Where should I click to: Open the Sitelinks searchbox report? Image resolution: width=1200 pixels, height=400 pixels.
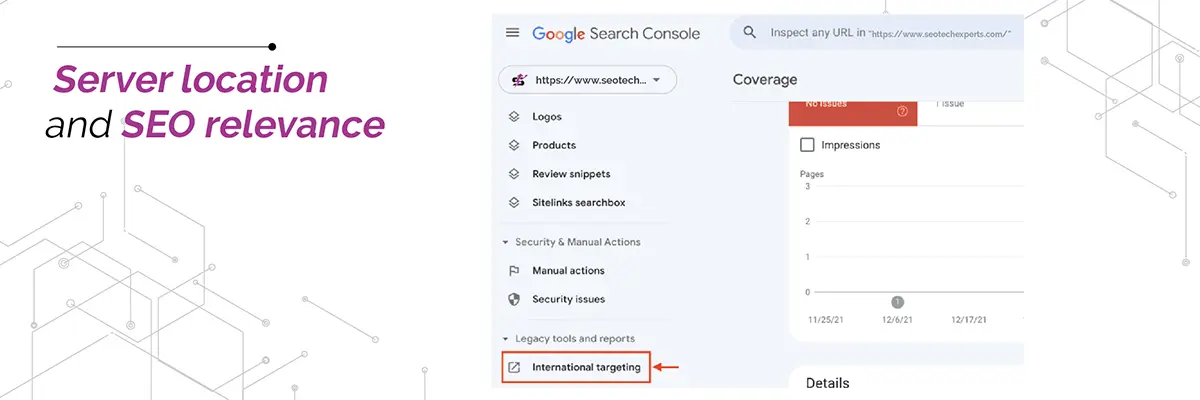(x=581, y=202)
